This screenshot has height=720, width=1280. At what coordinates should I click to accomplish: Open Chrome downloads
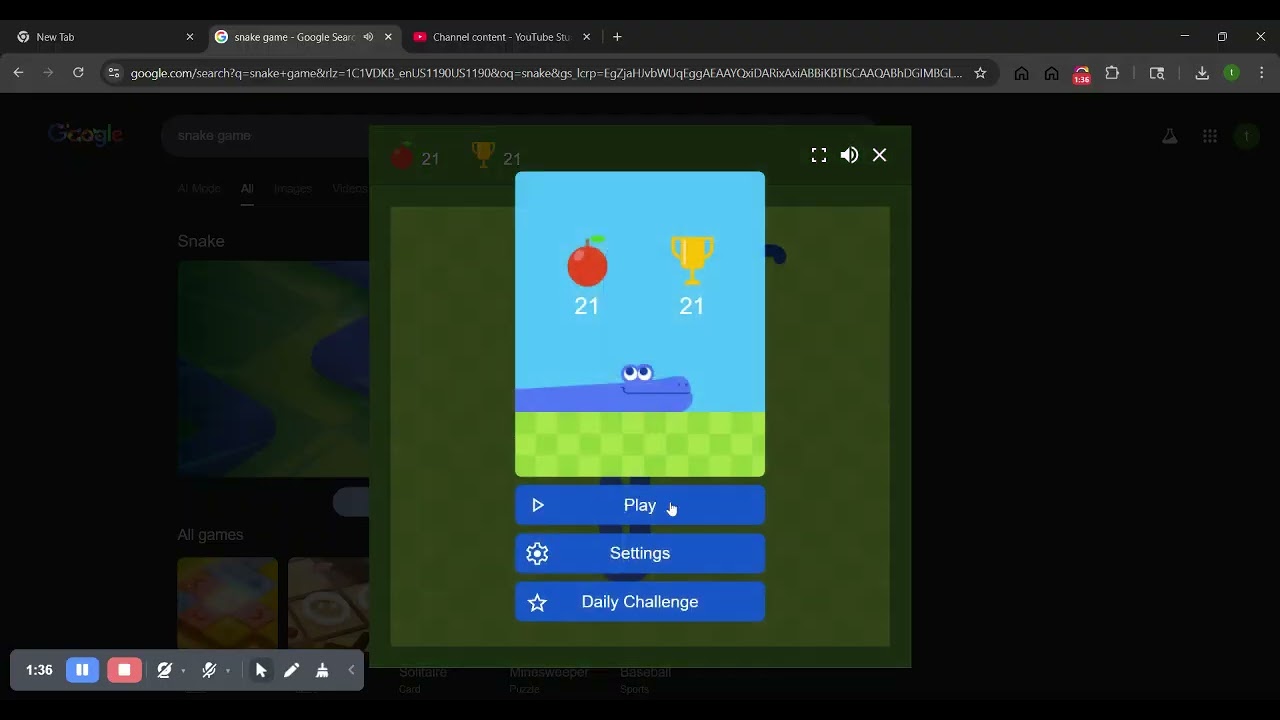[1202, 73]
